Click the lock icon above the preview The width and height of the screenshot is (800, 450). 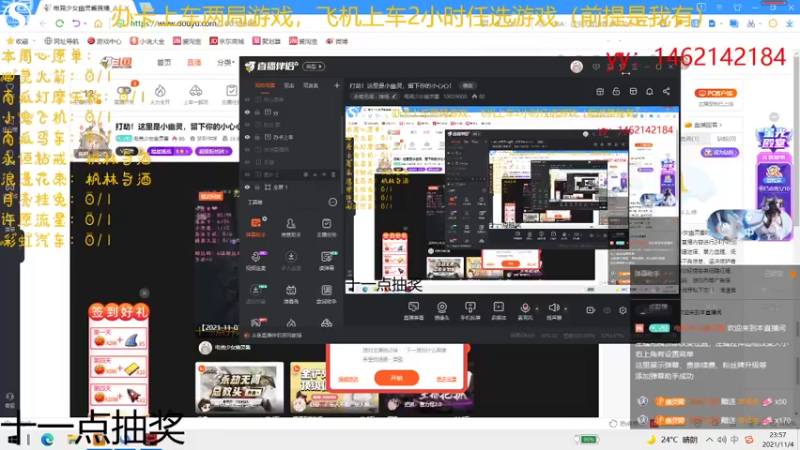tap(616, 91)
